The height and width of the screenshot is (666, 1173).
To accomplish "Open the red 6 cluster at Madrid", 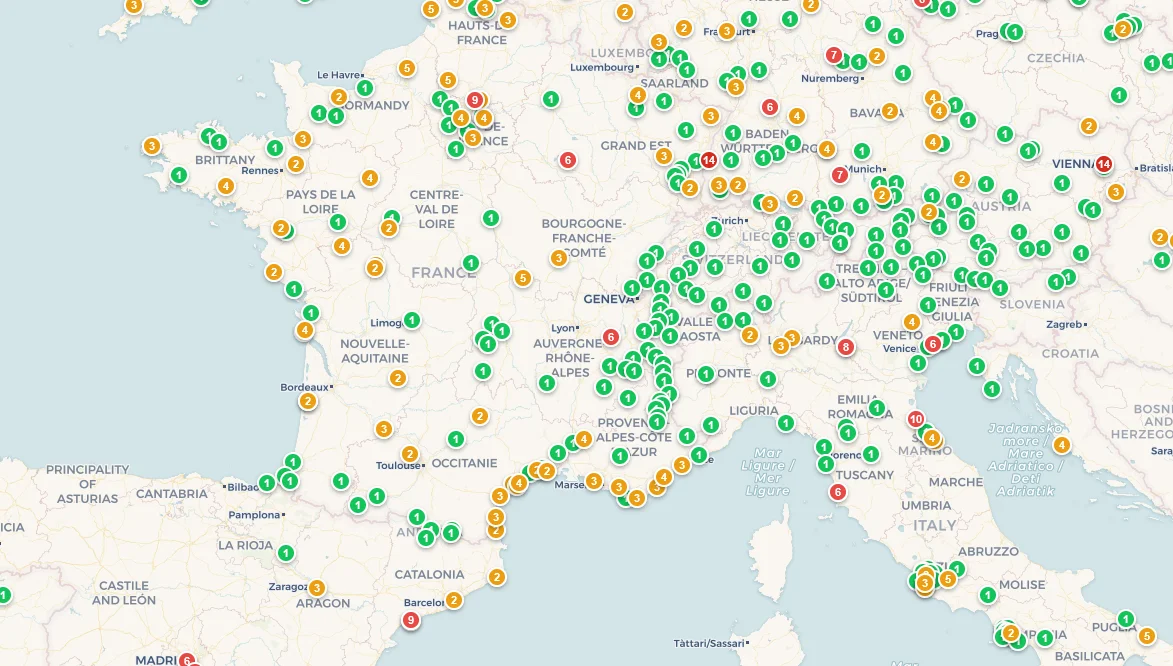I will click(x=186, y=660).
